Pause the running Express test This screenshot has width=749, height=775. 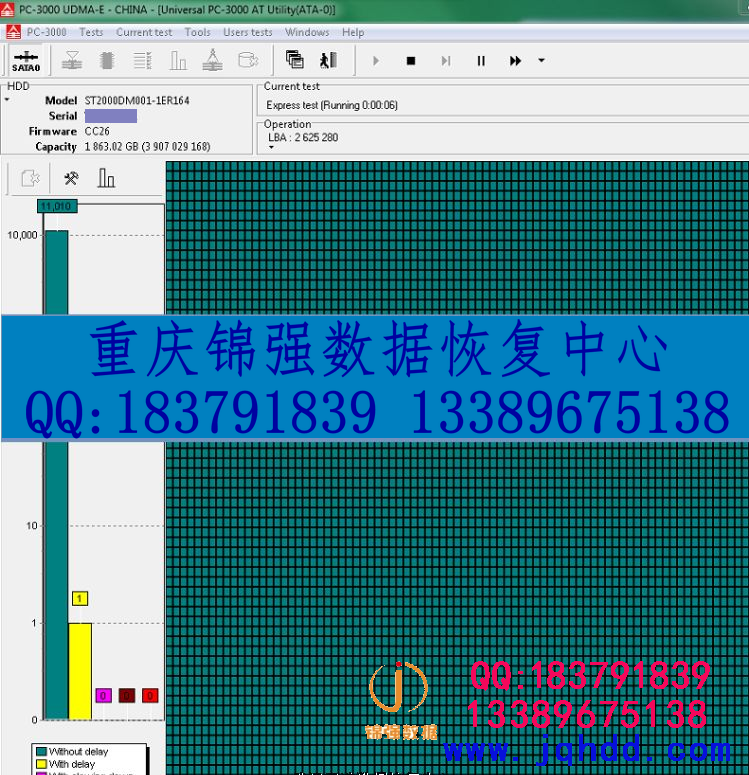pos(481,61)
